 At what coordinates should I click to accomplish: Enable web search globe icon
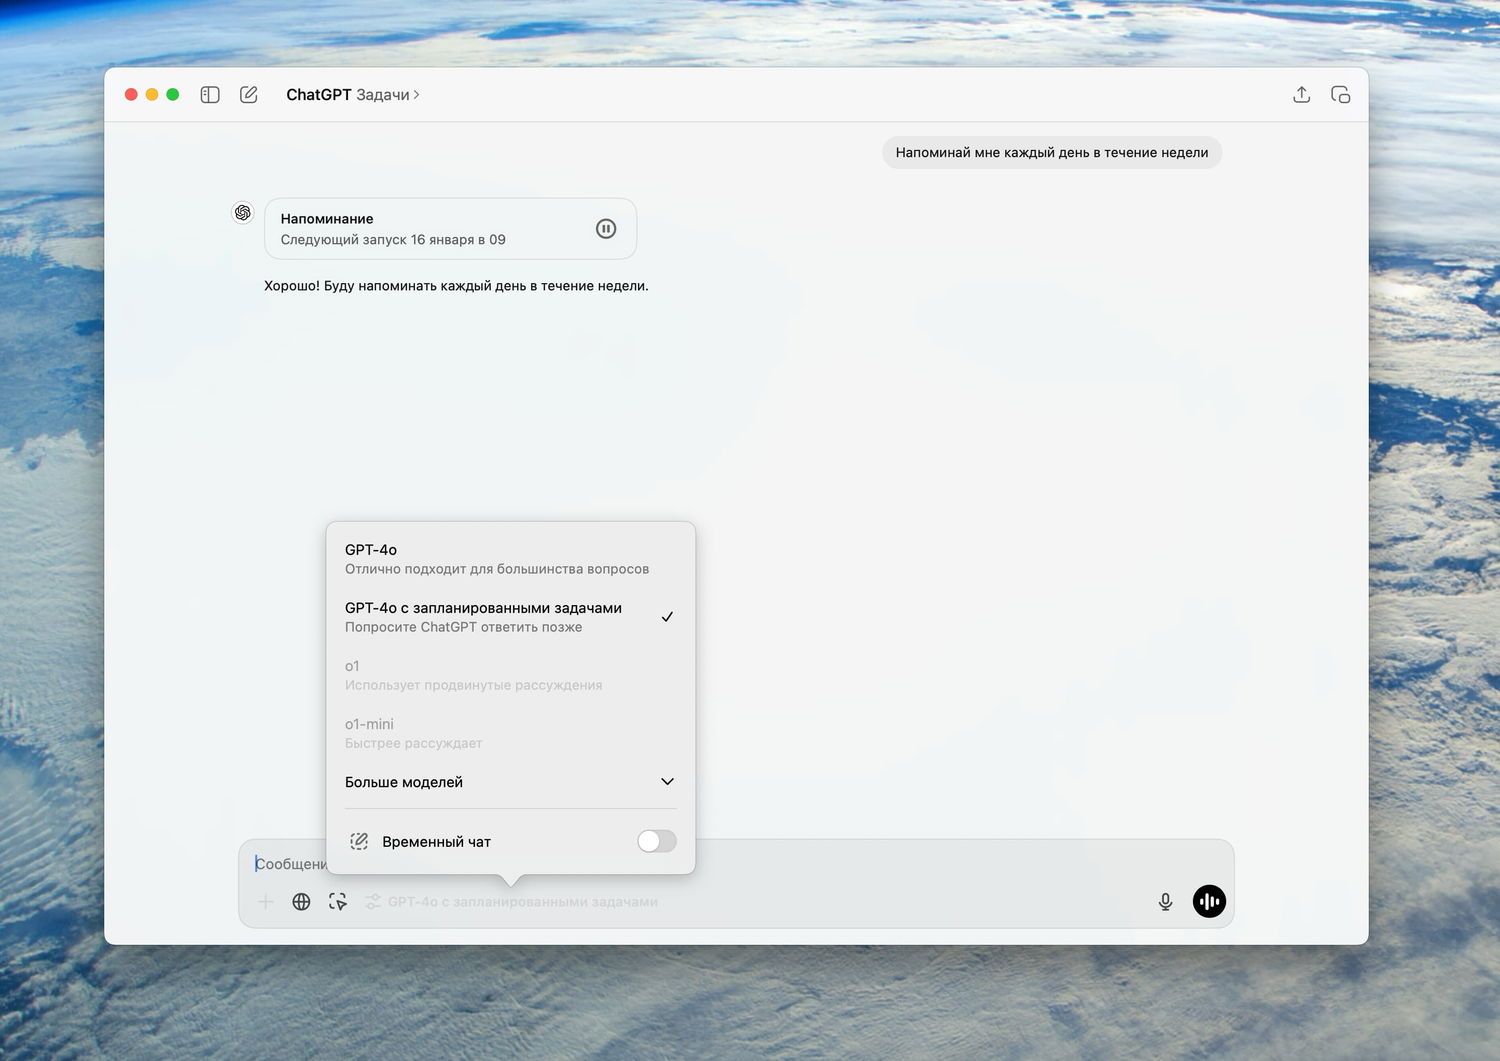pos(301,902)
